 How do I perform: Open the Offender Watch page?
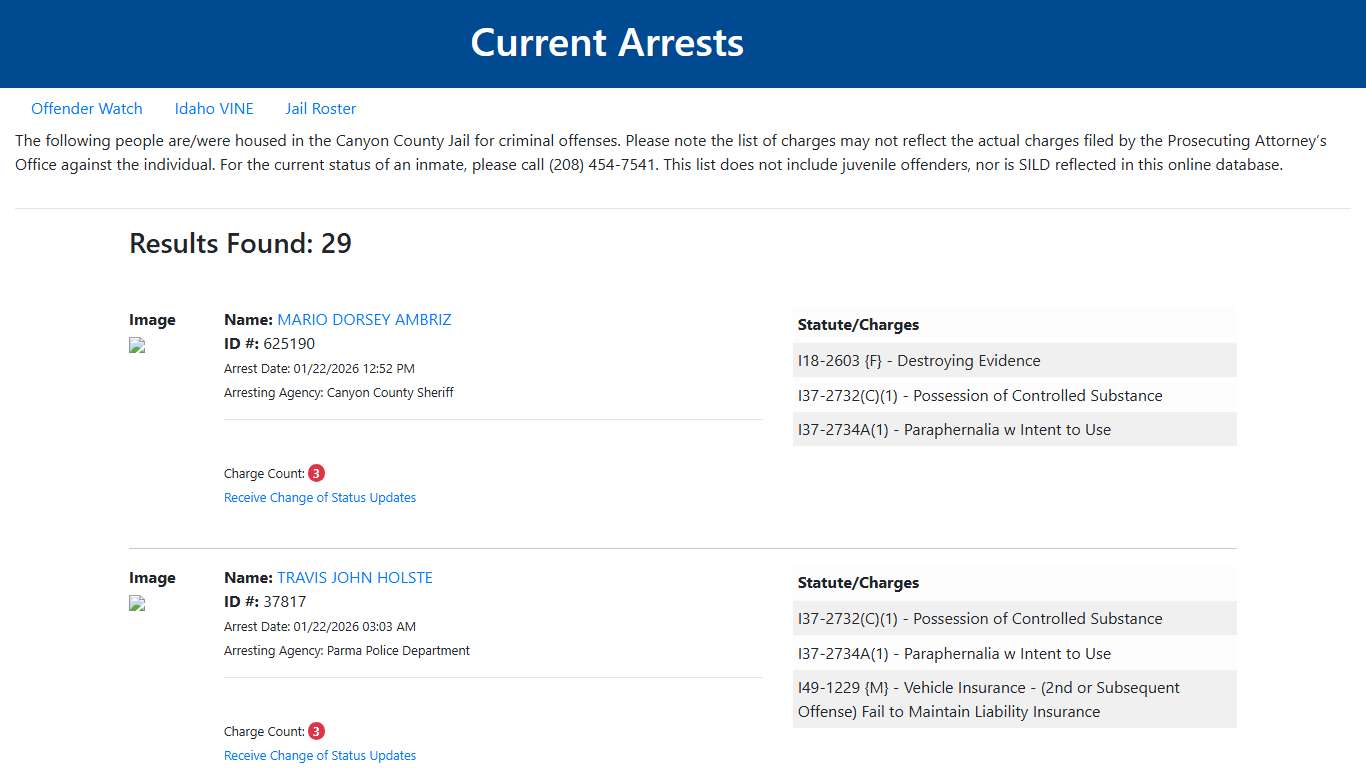[87, 108]
